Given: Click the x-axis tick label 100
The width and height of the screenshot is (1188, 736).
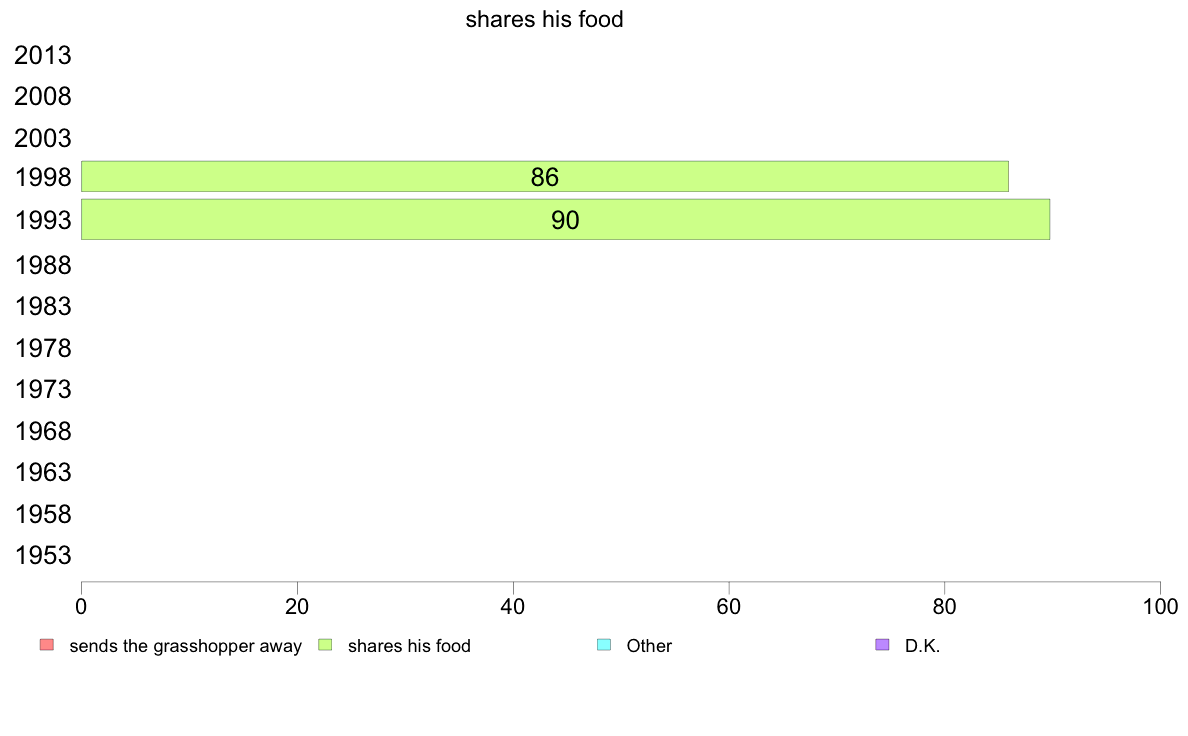Looking at the screenshot, I should pos(1160,606).
